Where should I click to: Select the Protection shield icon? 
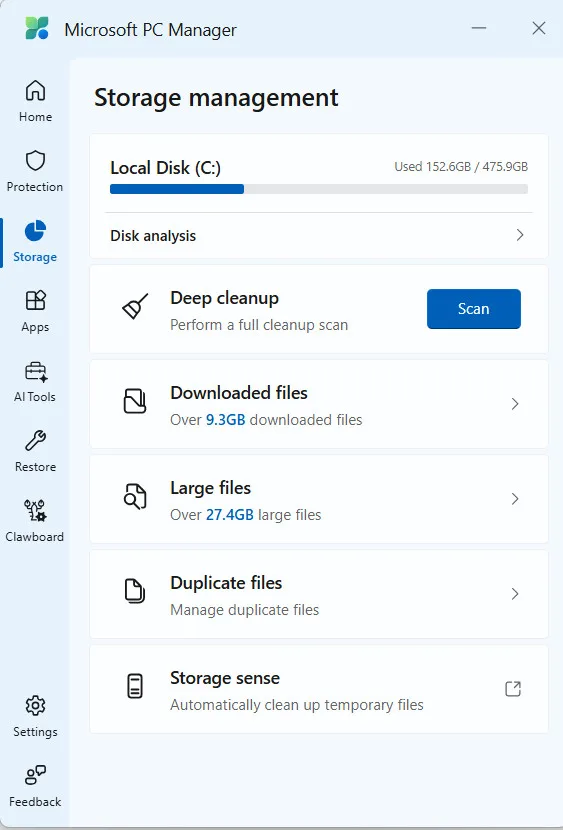tap(35, 160)
